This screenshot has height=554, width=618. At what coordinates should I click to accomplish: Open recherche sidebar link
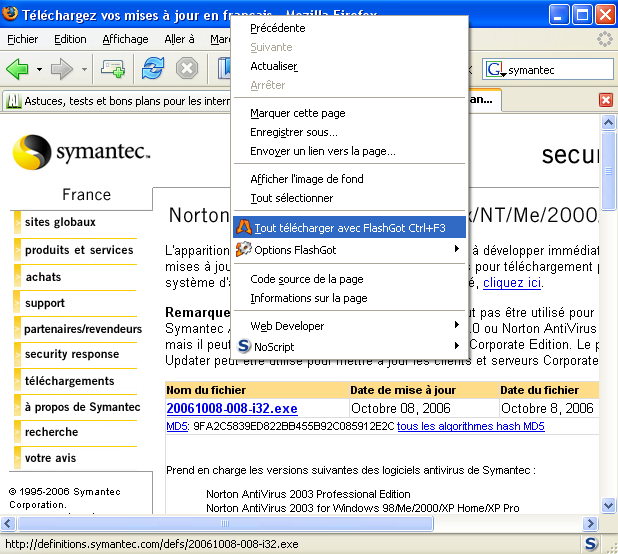[51, 432]
